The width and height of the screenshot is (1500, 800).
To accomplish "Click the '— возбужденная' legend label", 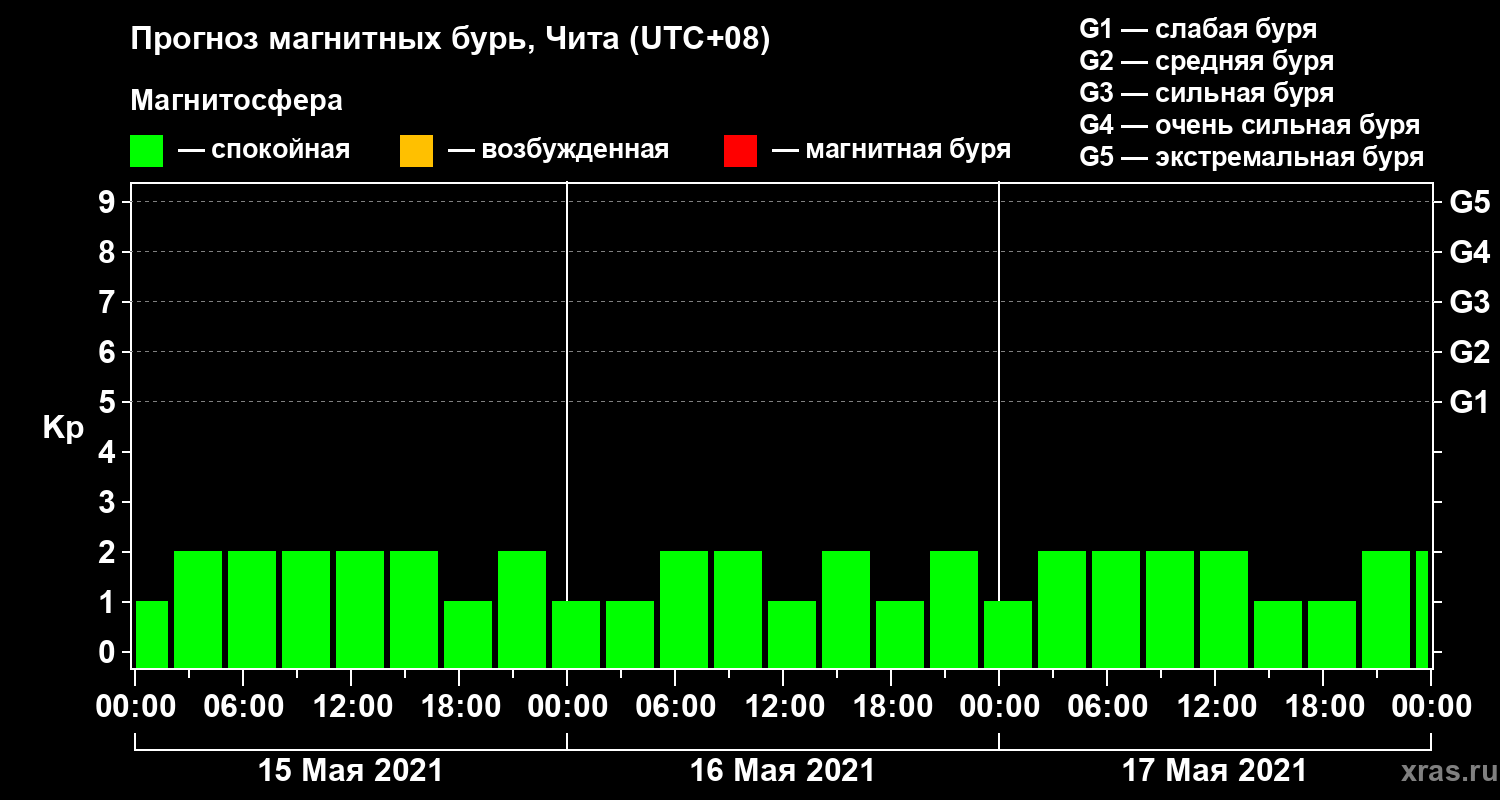I will click(x=558, y=151).
